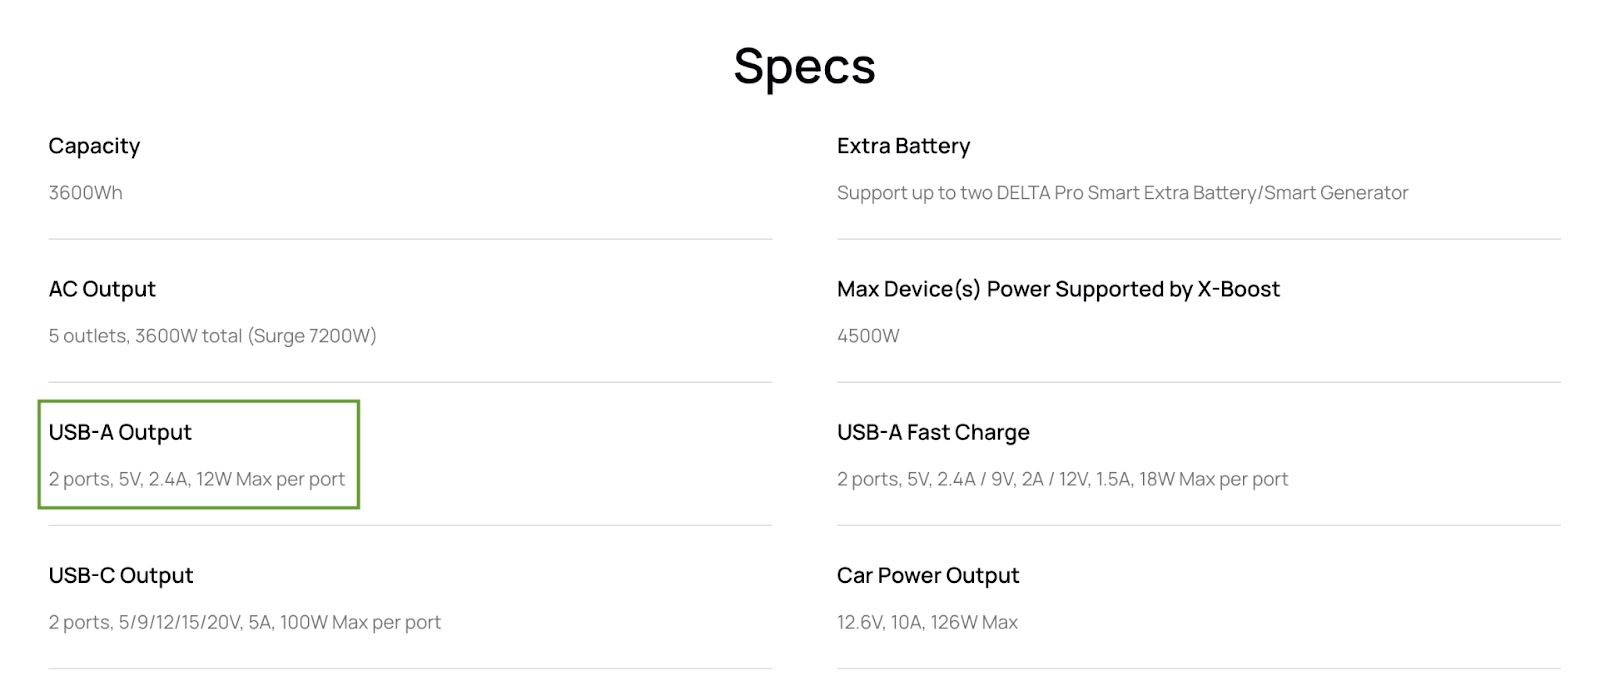This screenshot has width=1600, height=694.
Task: Click the divider under the Extra Battery row
Action: click(x=1198, y=239)
